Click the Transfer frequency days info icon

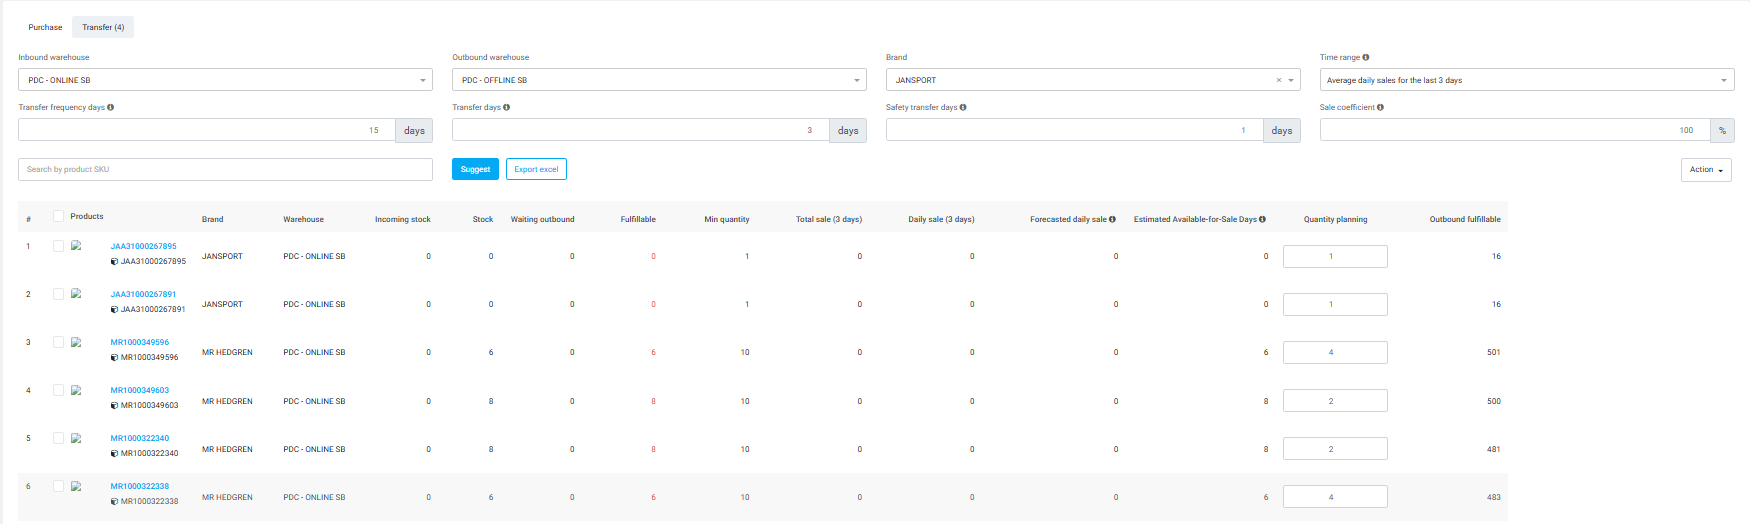[x=111, y=107]
